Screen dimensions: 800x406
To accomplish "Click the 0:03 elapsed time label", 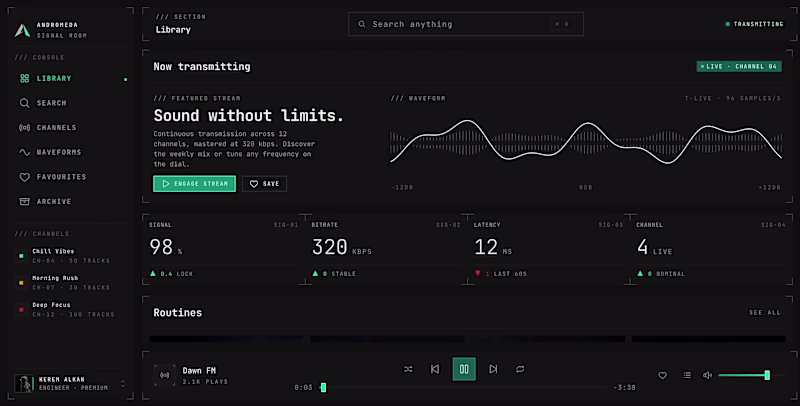I will tap(303, 388).
